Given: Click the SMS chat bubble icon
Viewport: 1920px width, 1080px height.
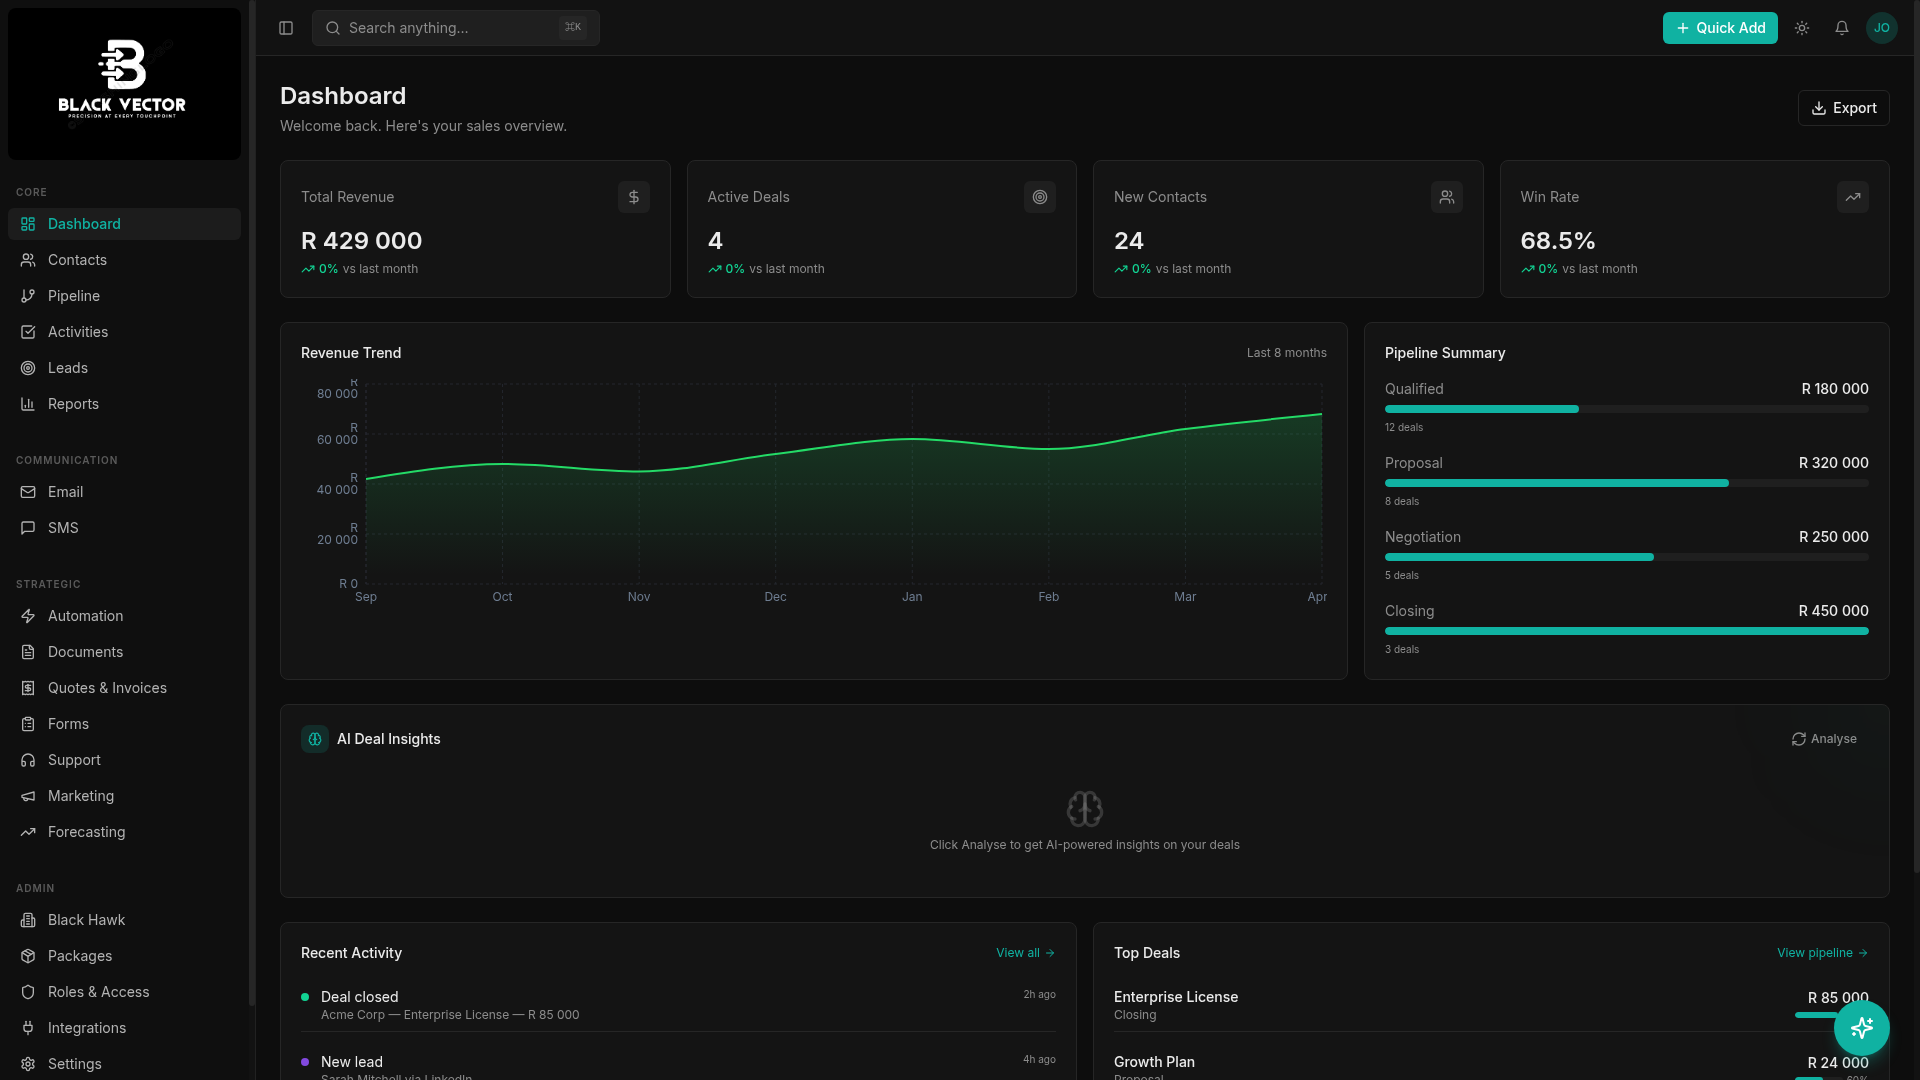Looking at the screenshot, I should tap(28, 528).
